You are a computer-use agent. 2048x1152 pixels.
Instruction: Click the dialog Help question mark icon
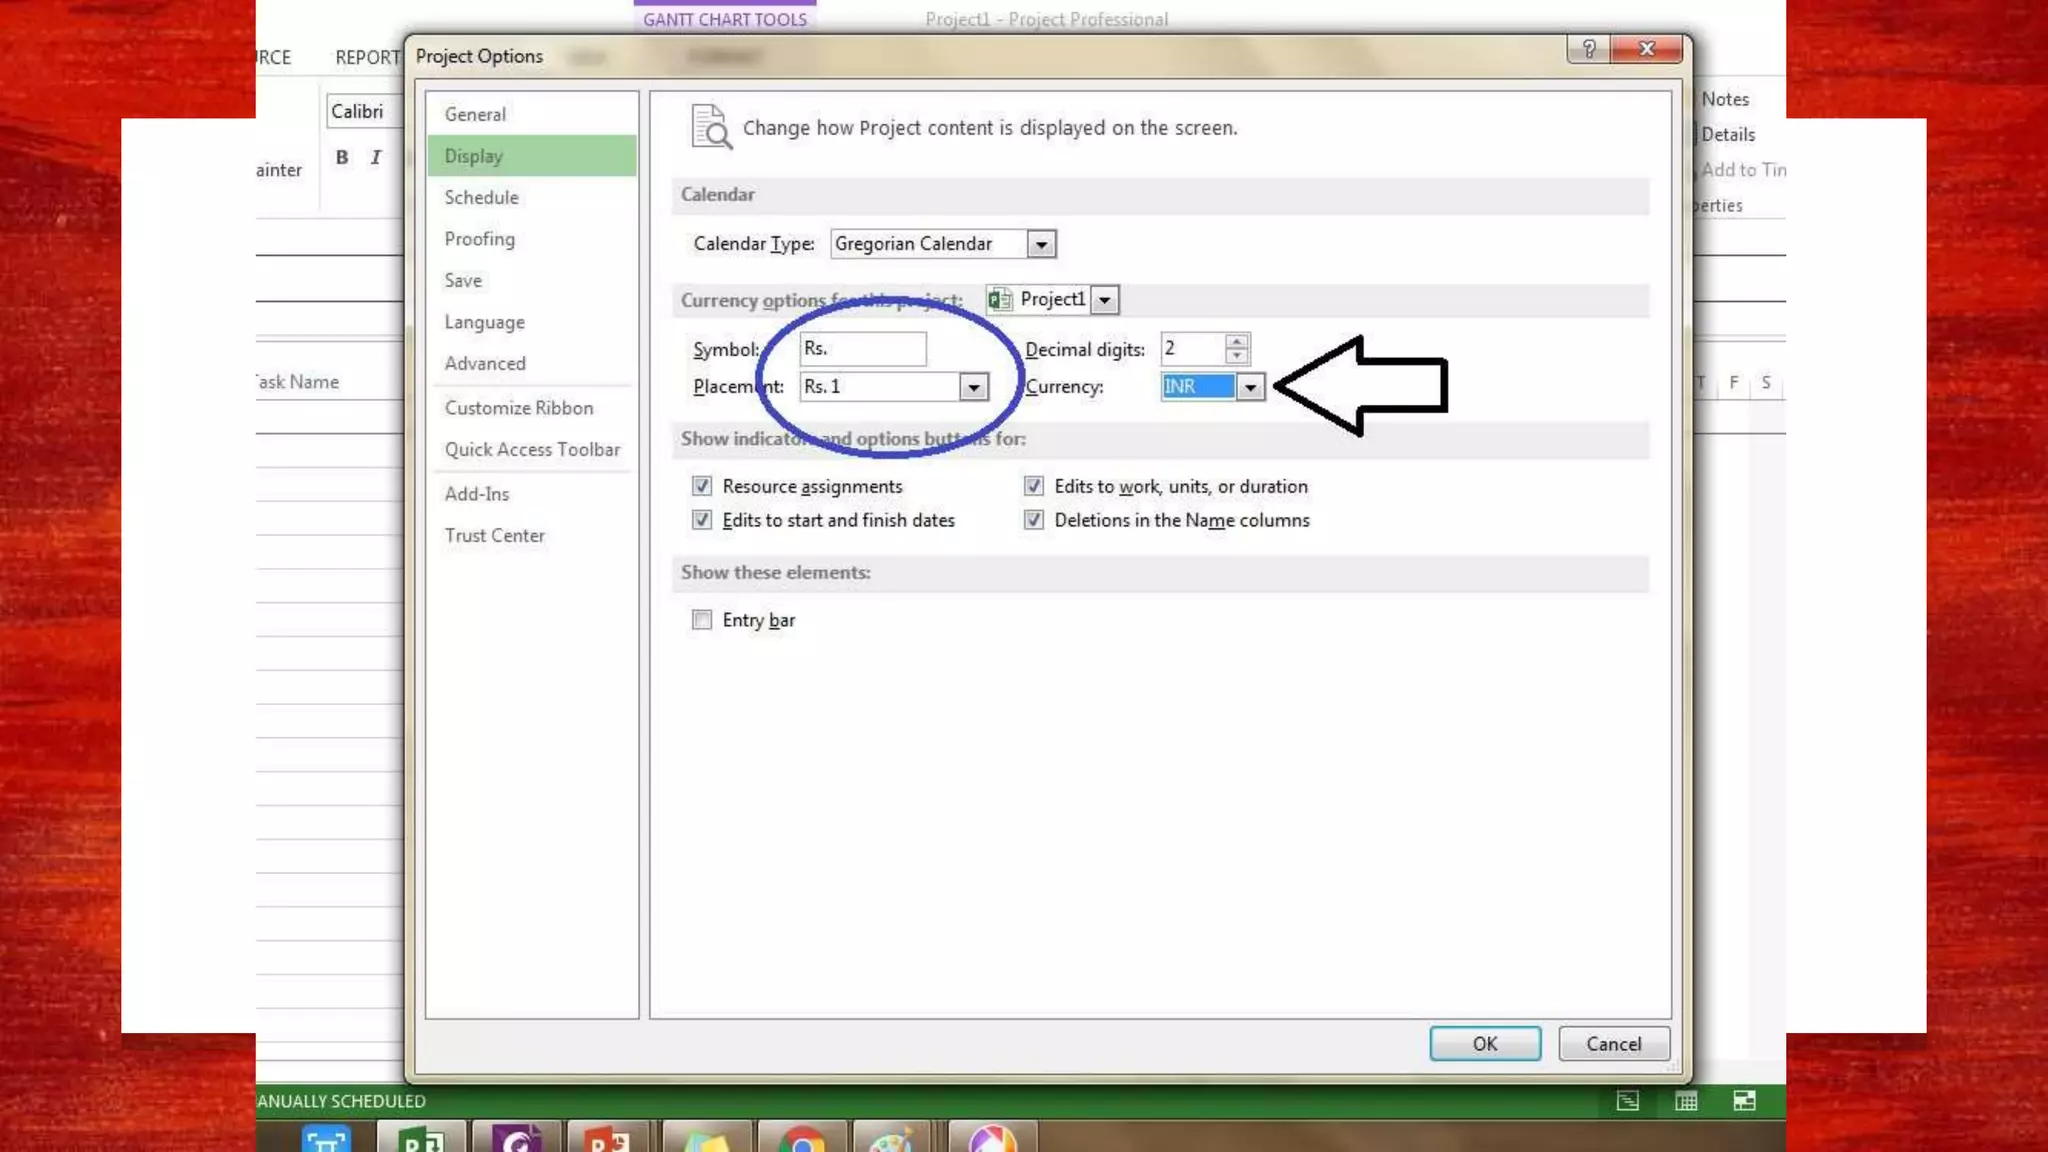click(1588, 49)
